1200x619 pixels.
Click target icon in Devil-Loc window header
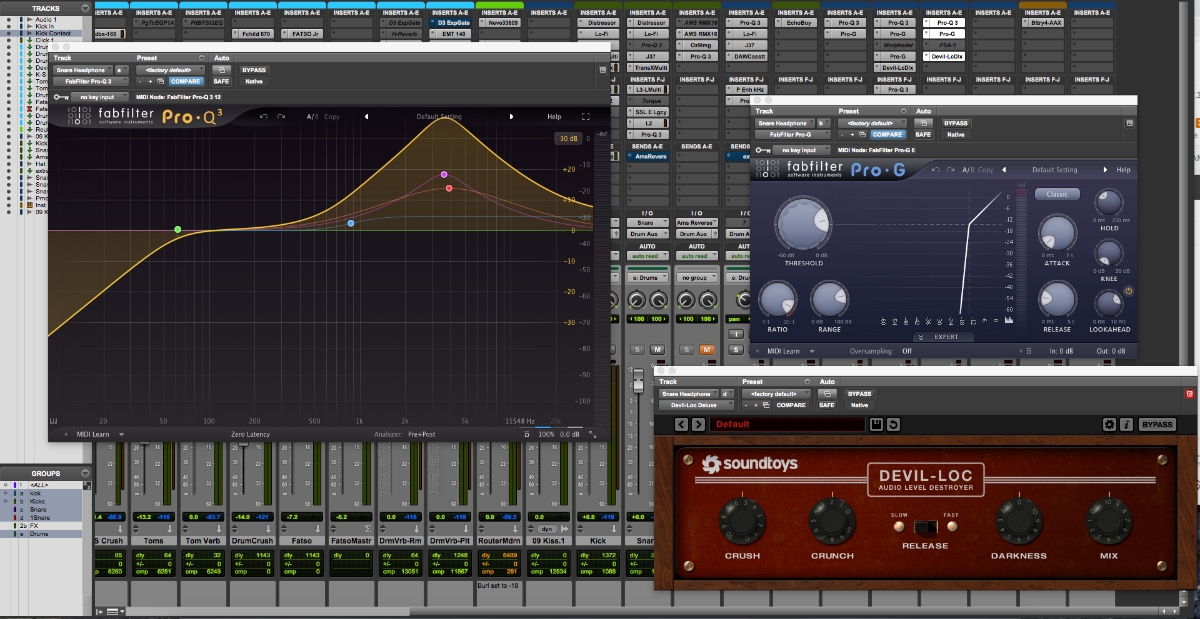[1190, 395]
